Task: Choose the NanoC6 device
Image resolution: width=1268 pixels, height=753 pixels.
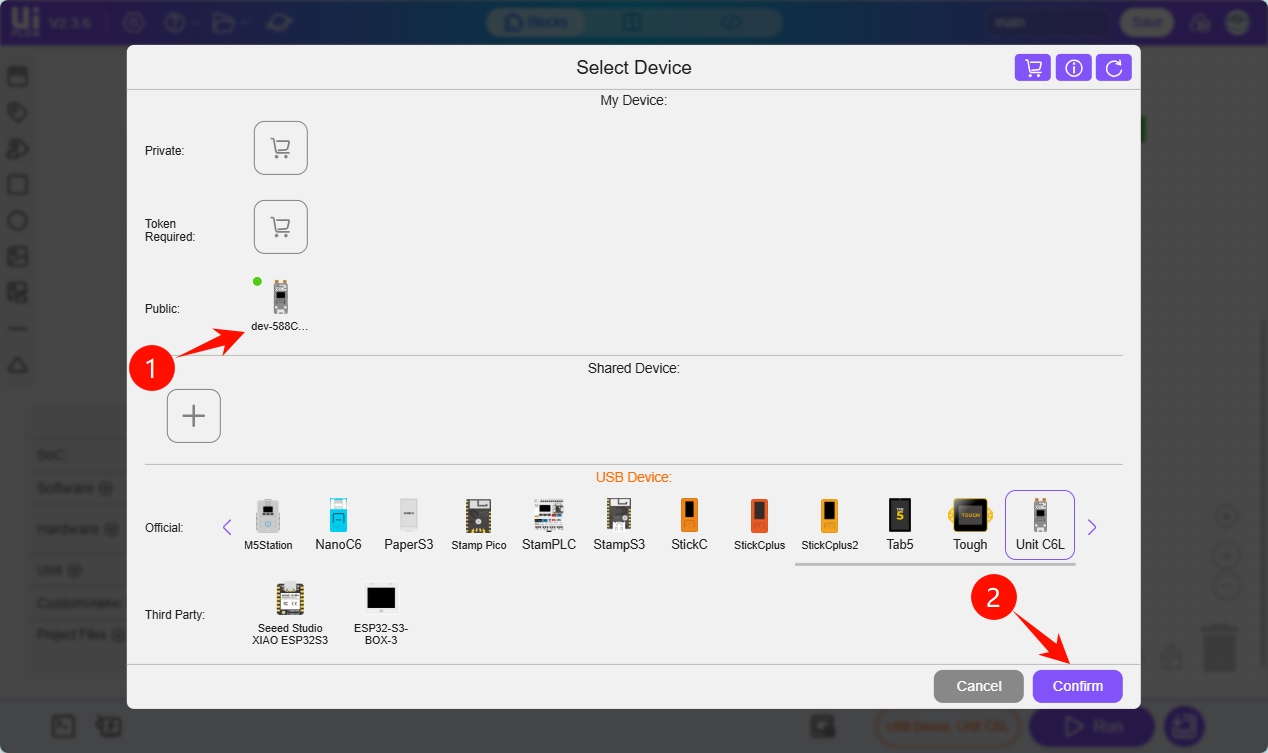Action: pyautogui.click(x=338, y=524)
